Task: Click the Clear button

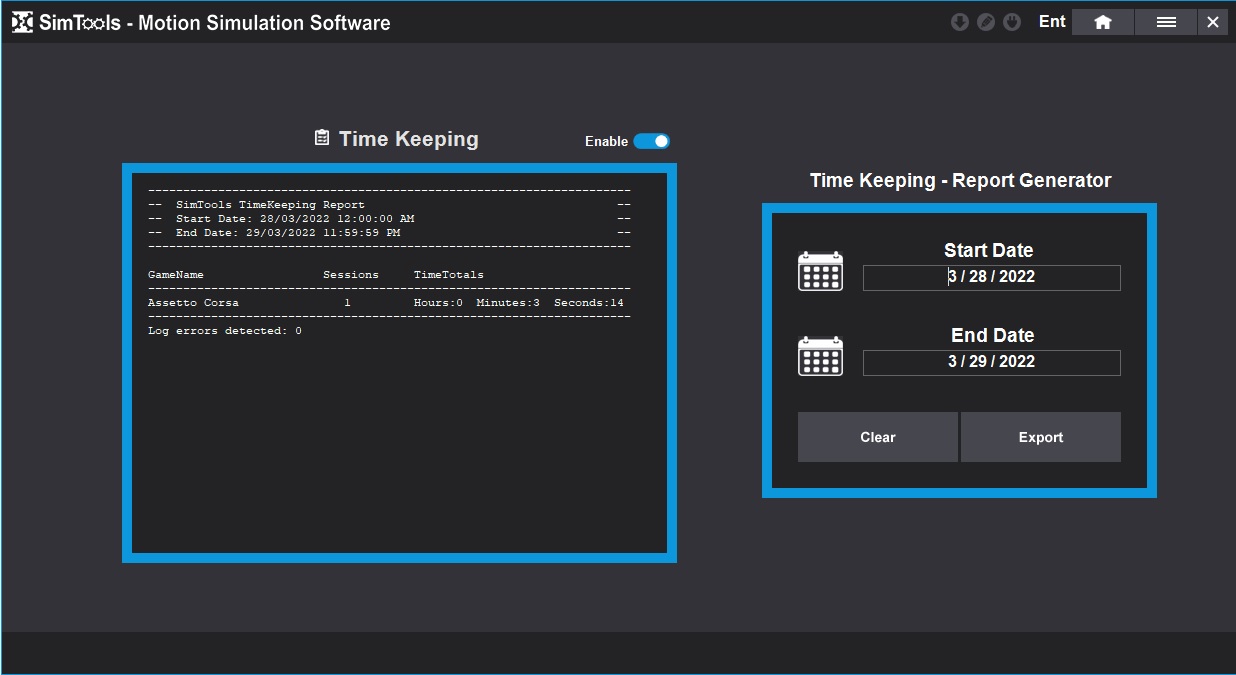Action: [877, 437]
